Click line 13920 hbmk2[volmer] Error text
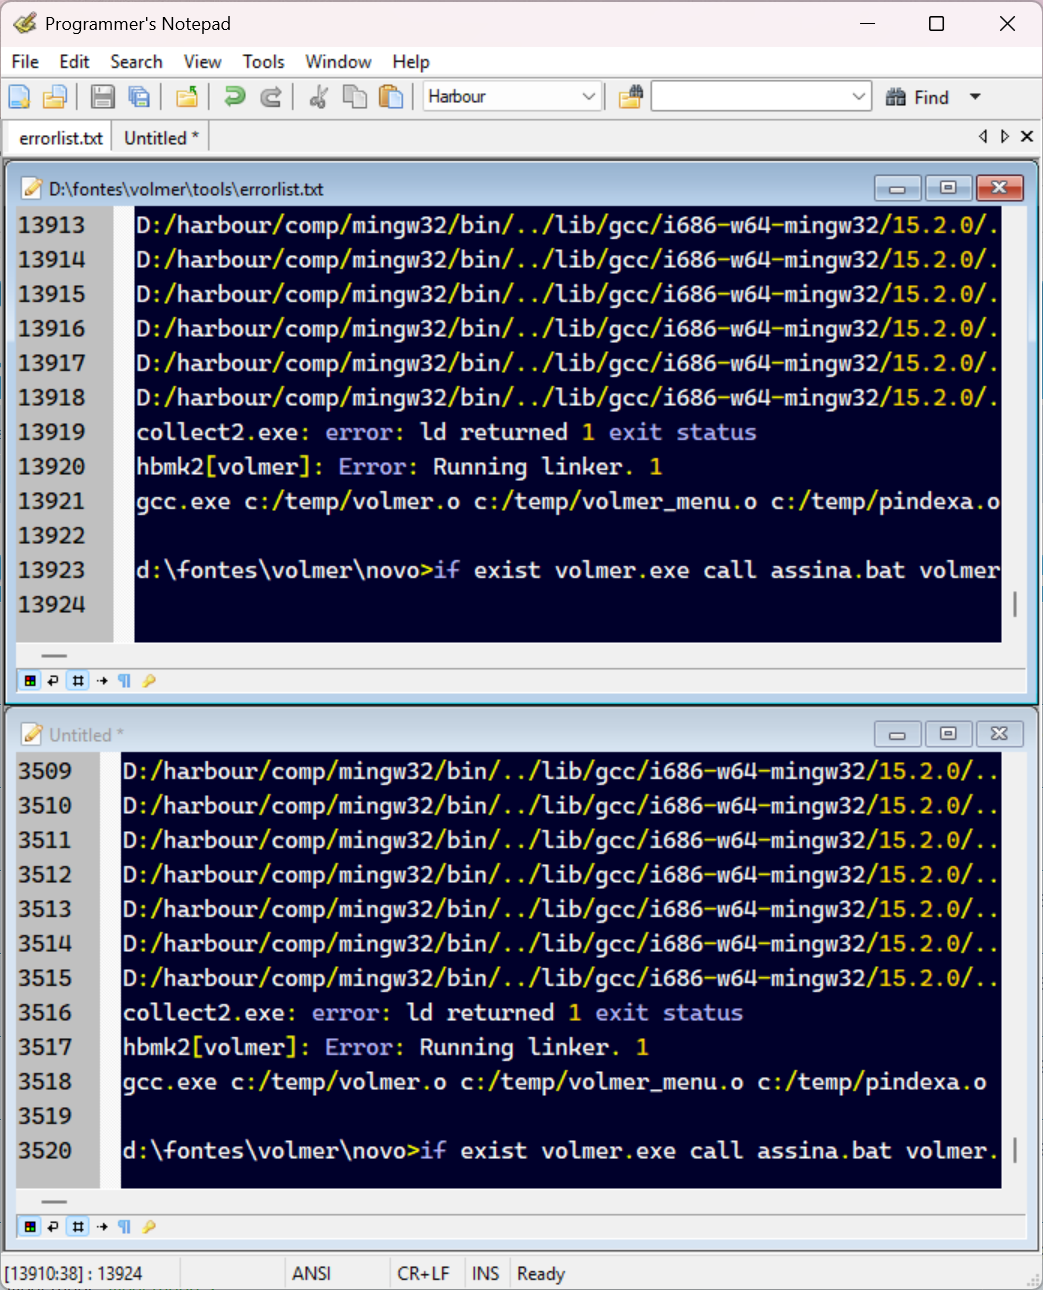 tap(399, 467)
